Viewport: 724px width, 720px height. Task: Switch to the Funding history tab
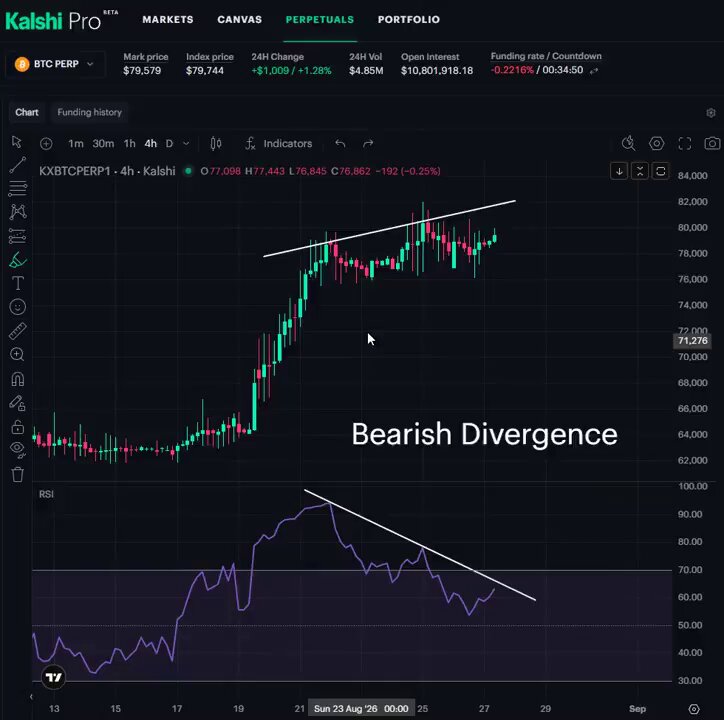[x=90, y=112]
